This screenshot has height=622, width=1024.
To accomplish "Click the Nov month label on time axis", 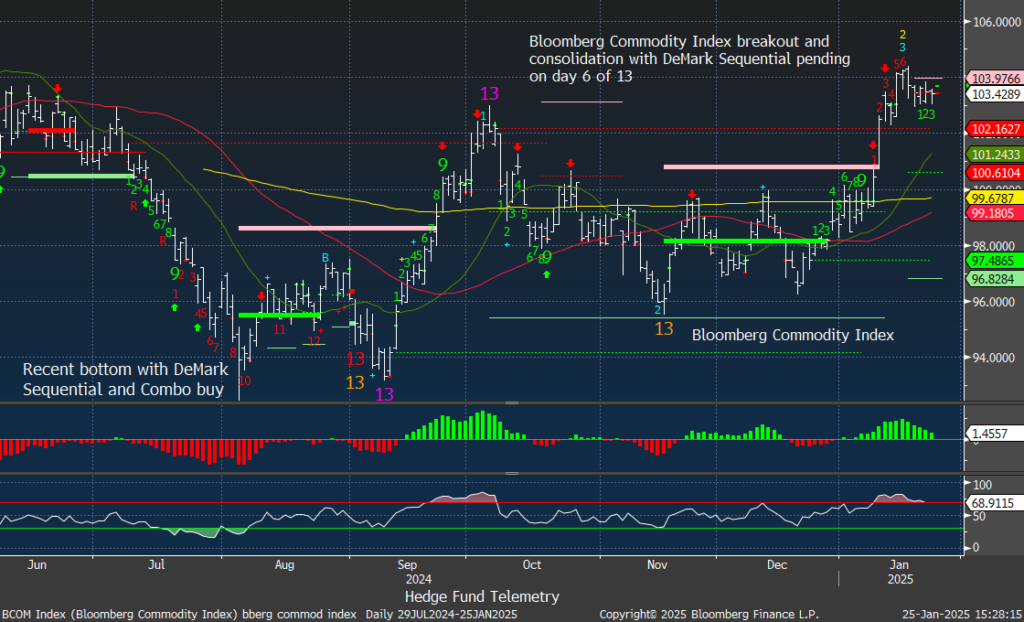I will 656,565.
